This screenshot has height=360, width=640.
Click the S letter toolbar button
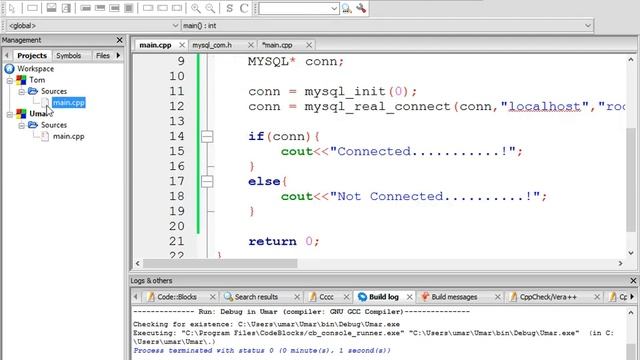pyautogui.click(x=229, y=8)
